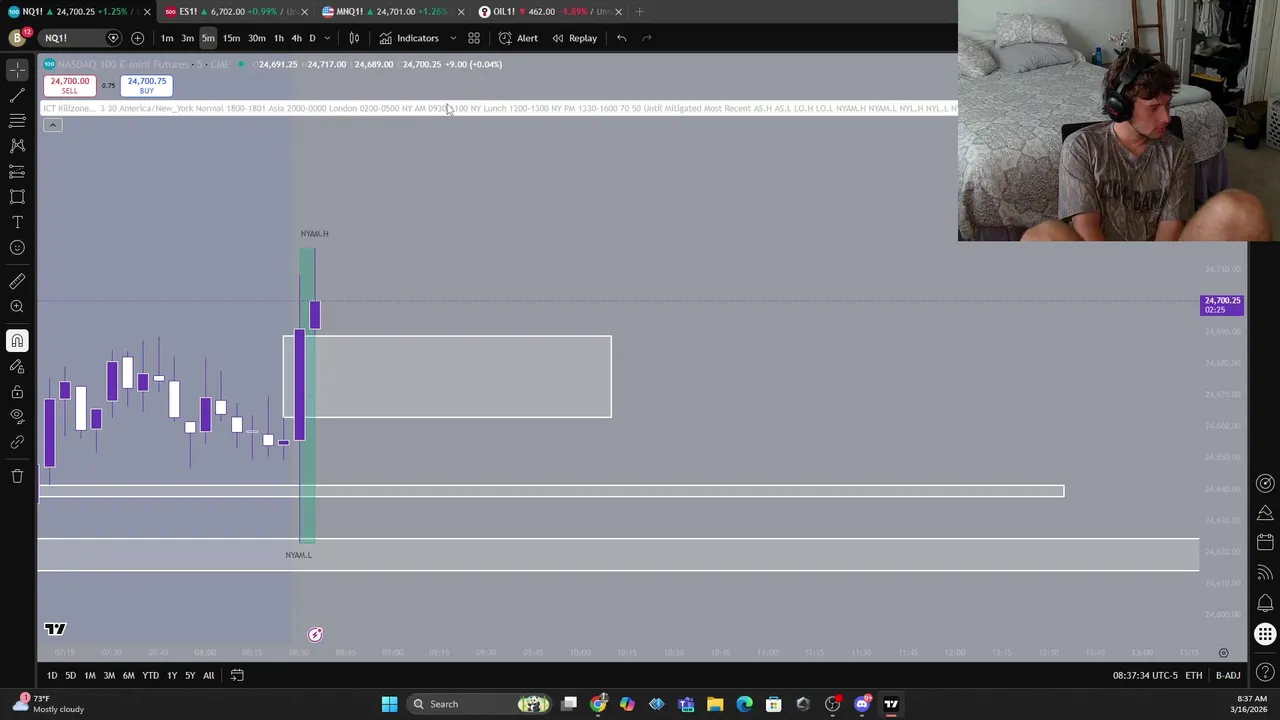Viewport: 1280px width, 720px height.
Task: Toggle hide all drawings eye icon
Action: pyautogui.click(x=17, y=416)
